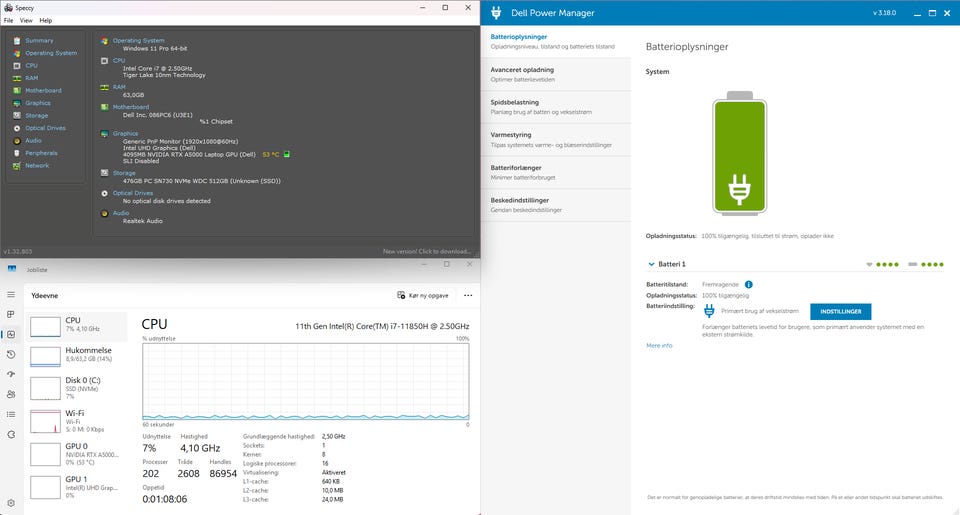Screen dimensions: 960x515
Task: Open Varmestyring tab
Action: click(x=555, y=140)
